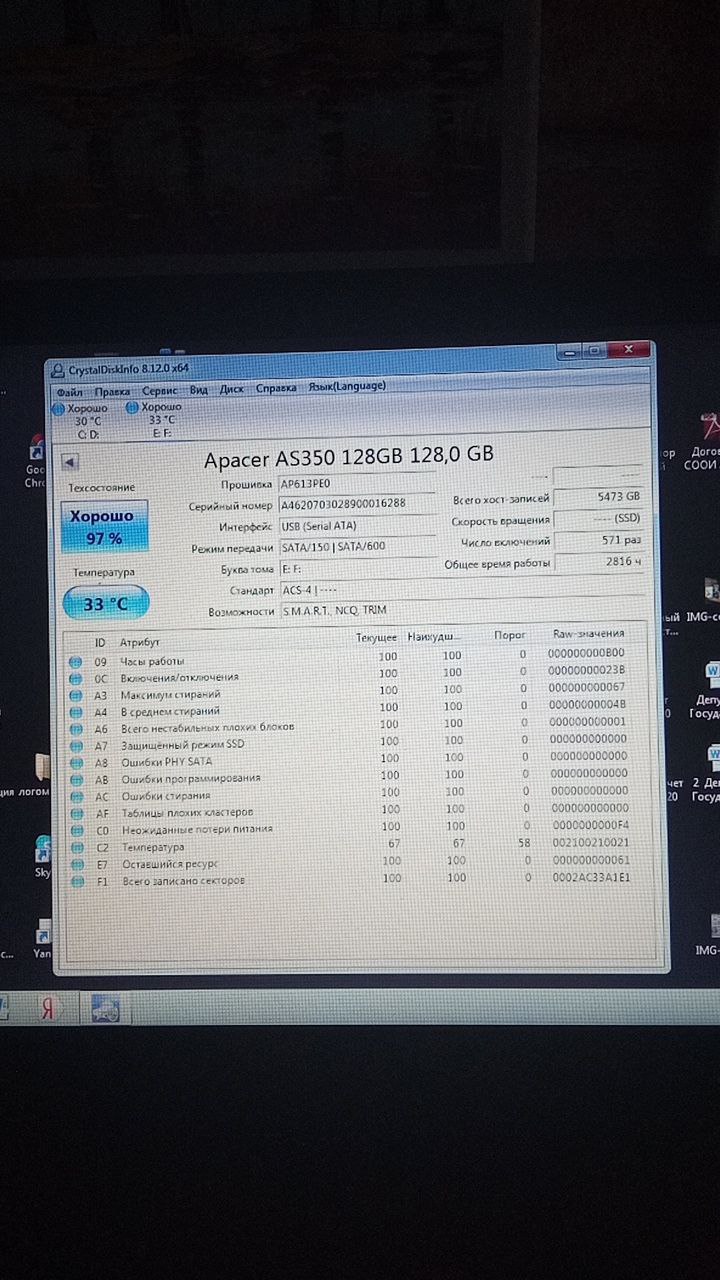Image resolution: width=720 pixels, height=1280 pixels.
Task: Click the serial number field A4620703028900016288
Action: [357, 504]
